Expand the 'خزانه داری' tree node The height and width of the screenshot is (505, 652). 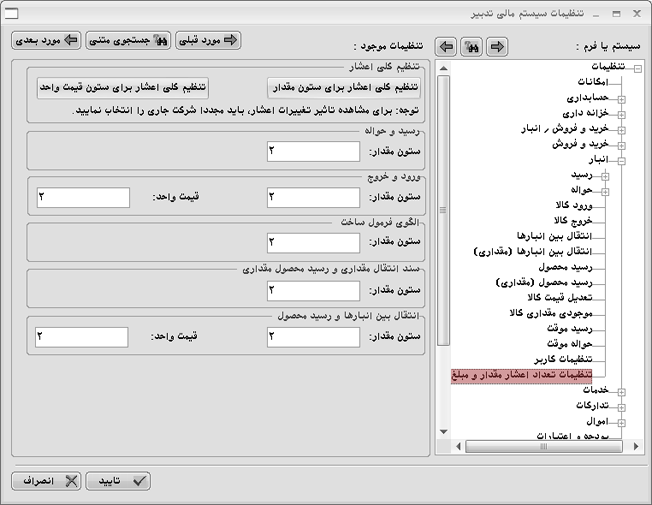[x=621, y=114]
